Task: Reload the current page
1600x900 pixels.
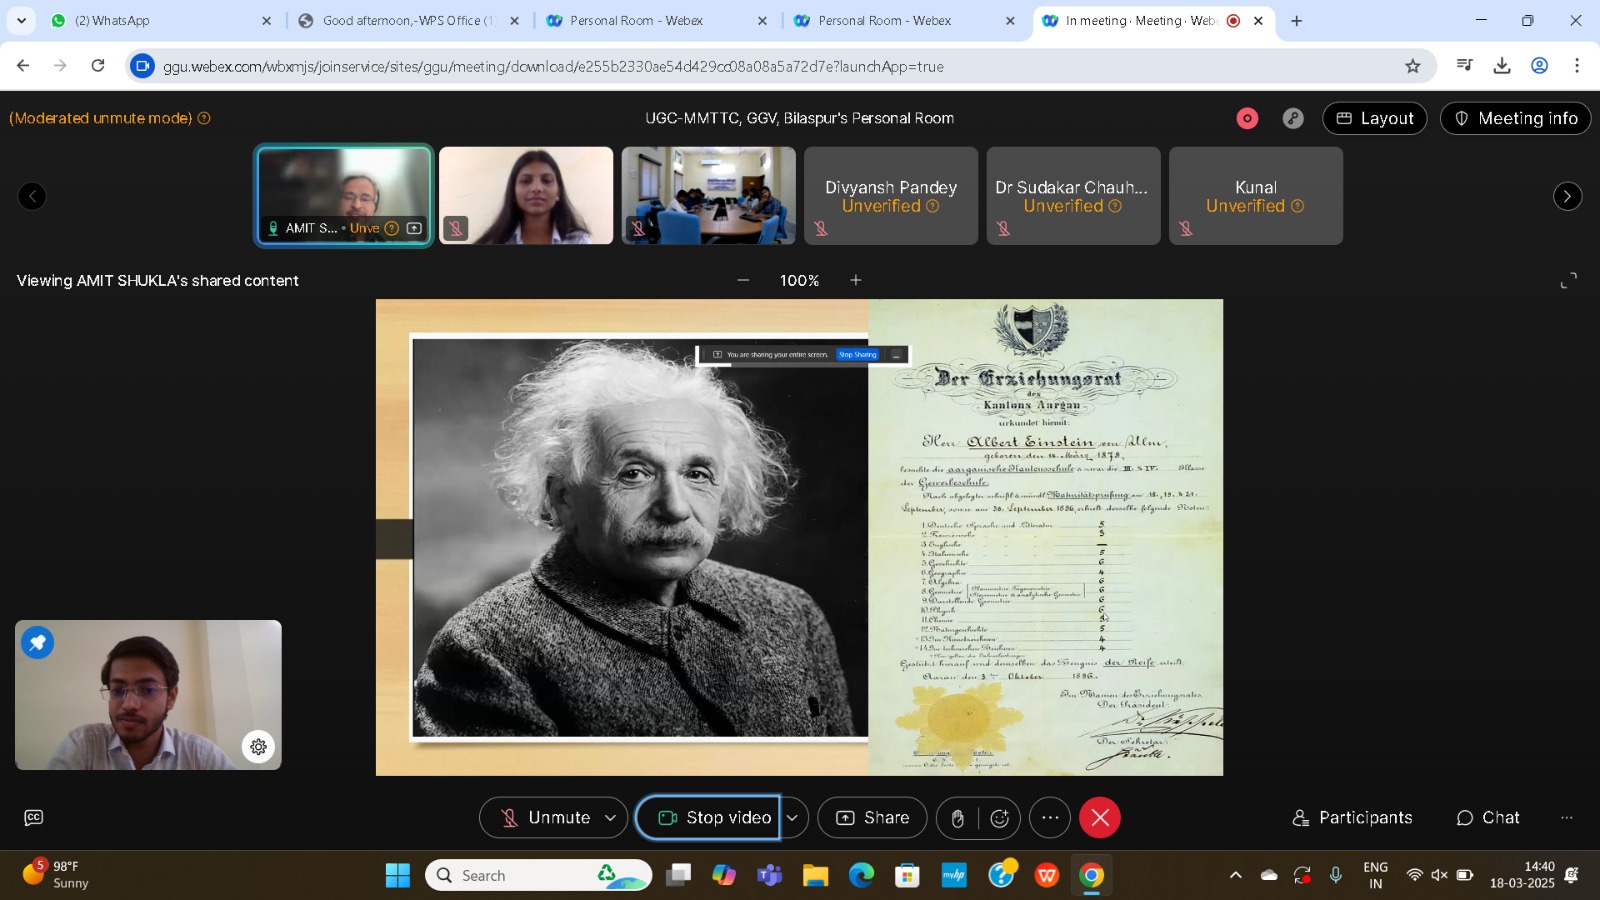Action: [x=98, y=66]
